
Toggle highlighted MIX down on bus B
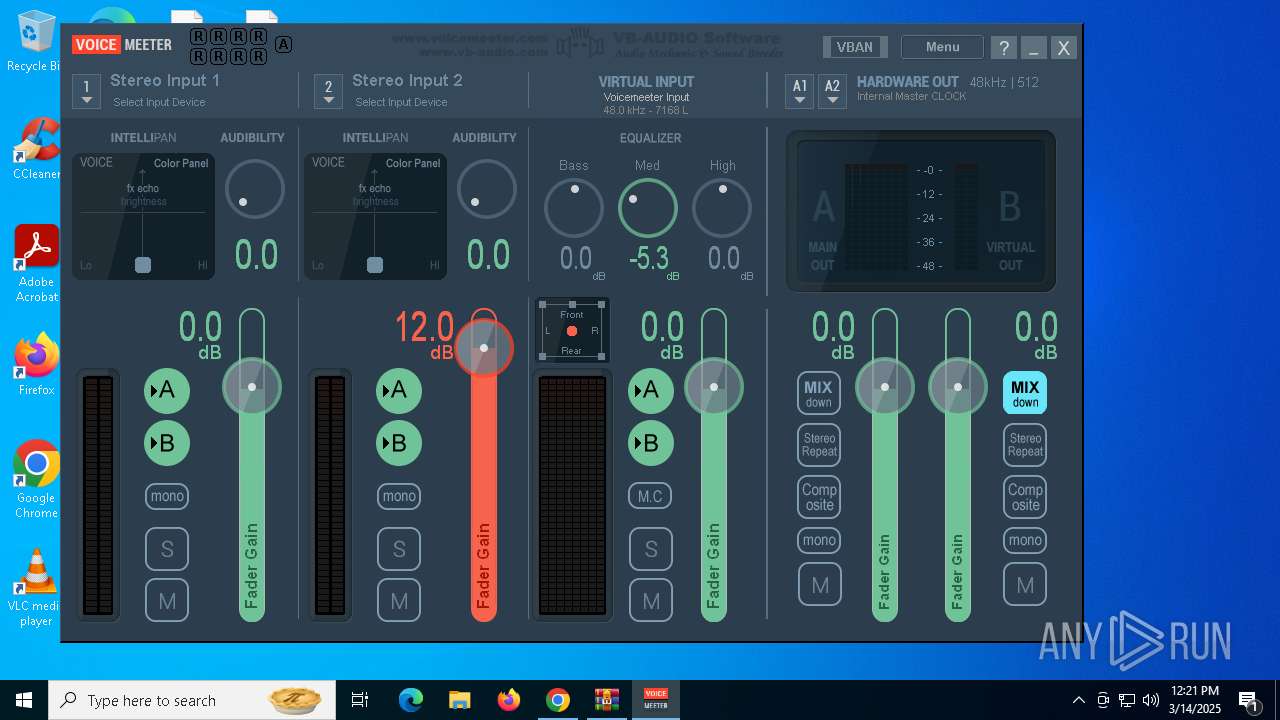[x=1025, y=393]
